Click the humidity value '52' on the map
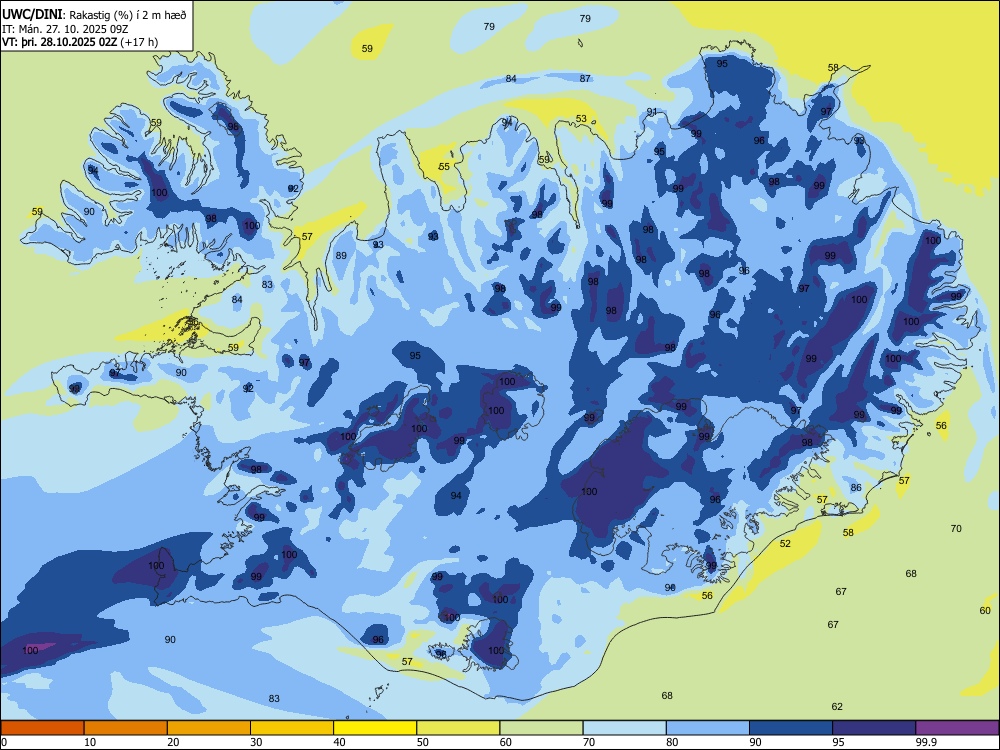 [785, 544]
